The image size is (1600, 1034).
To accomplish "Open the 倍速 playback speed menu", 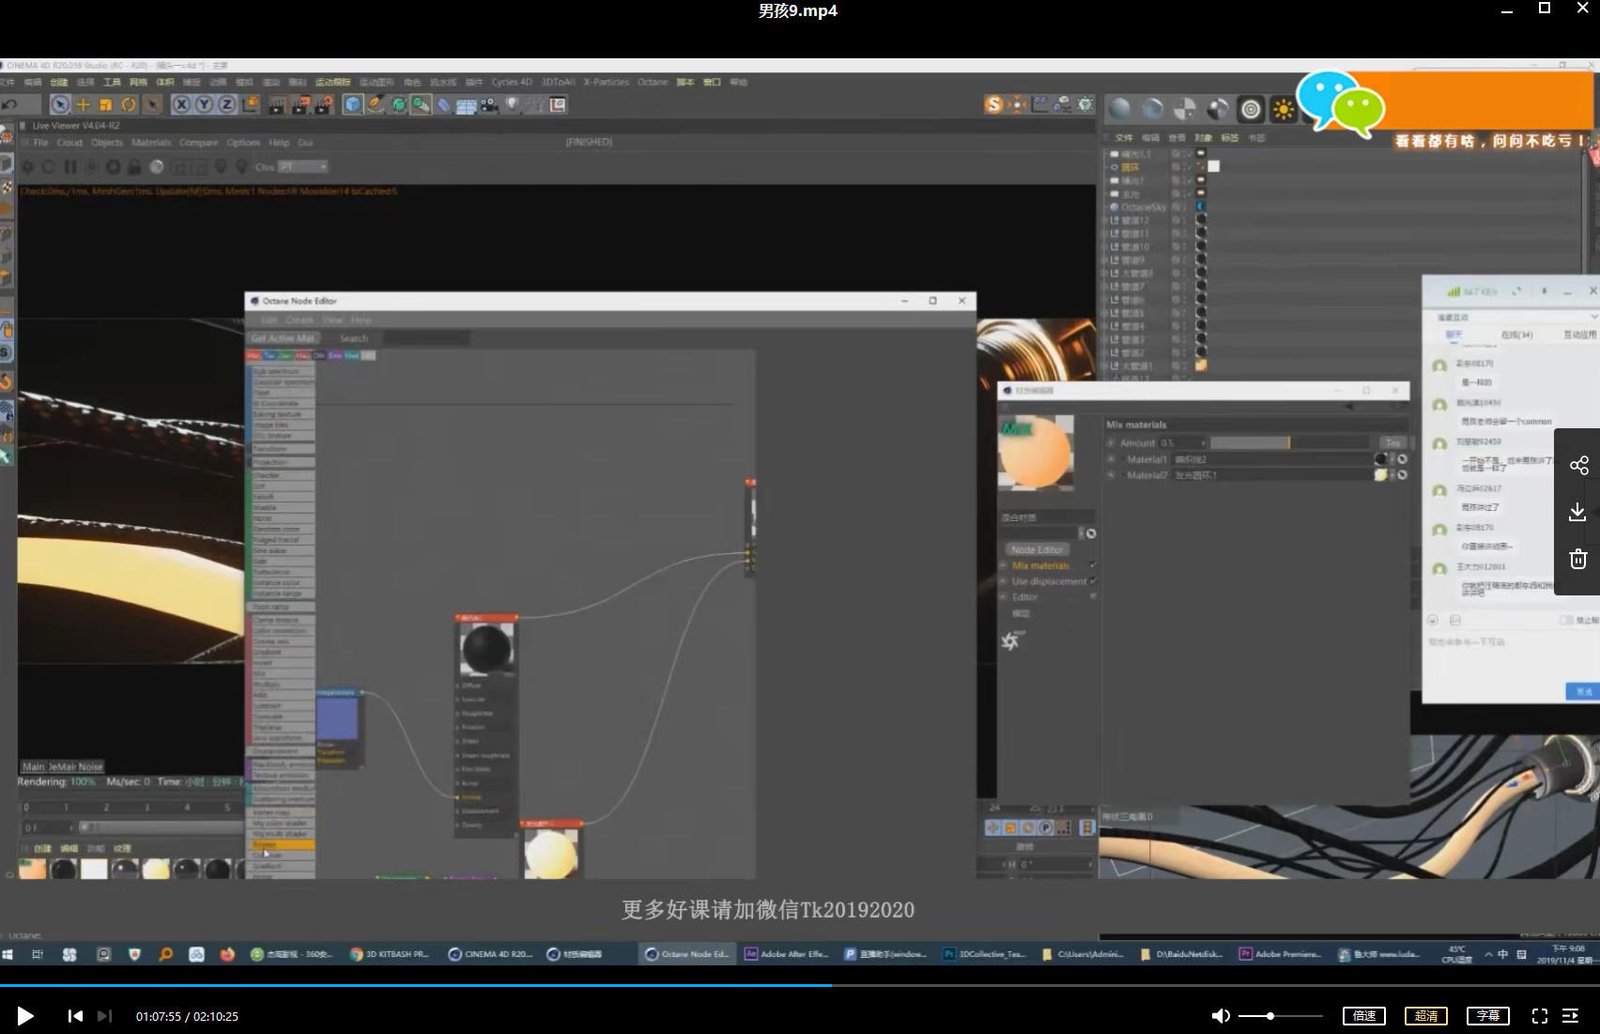I will pos(1364,1016).
